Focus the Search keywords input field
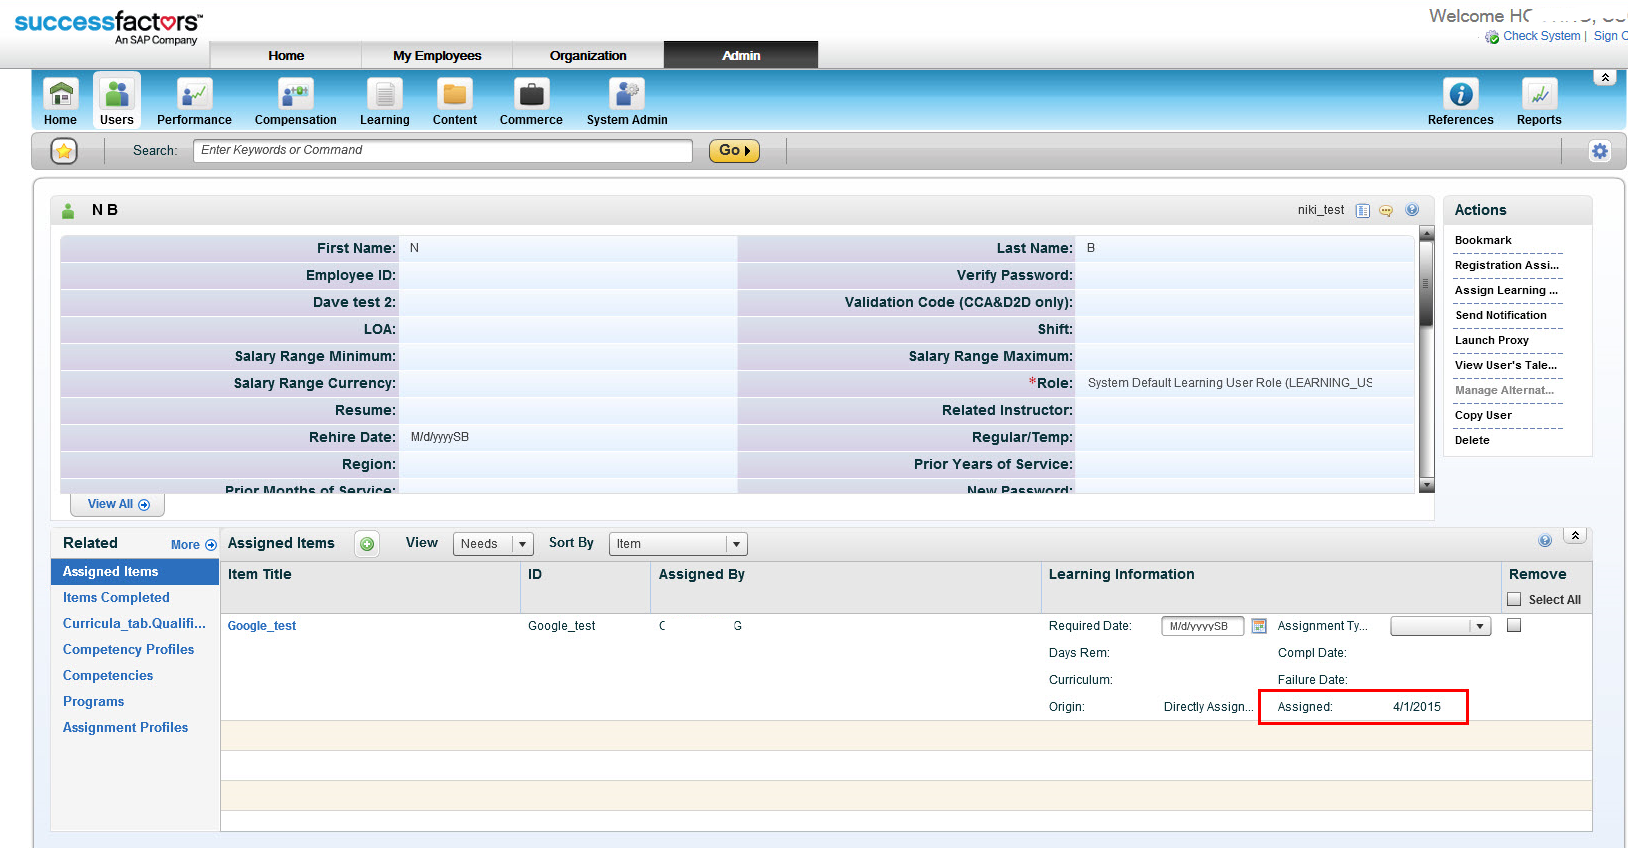1628x848 pixels. tap(443, 150)
